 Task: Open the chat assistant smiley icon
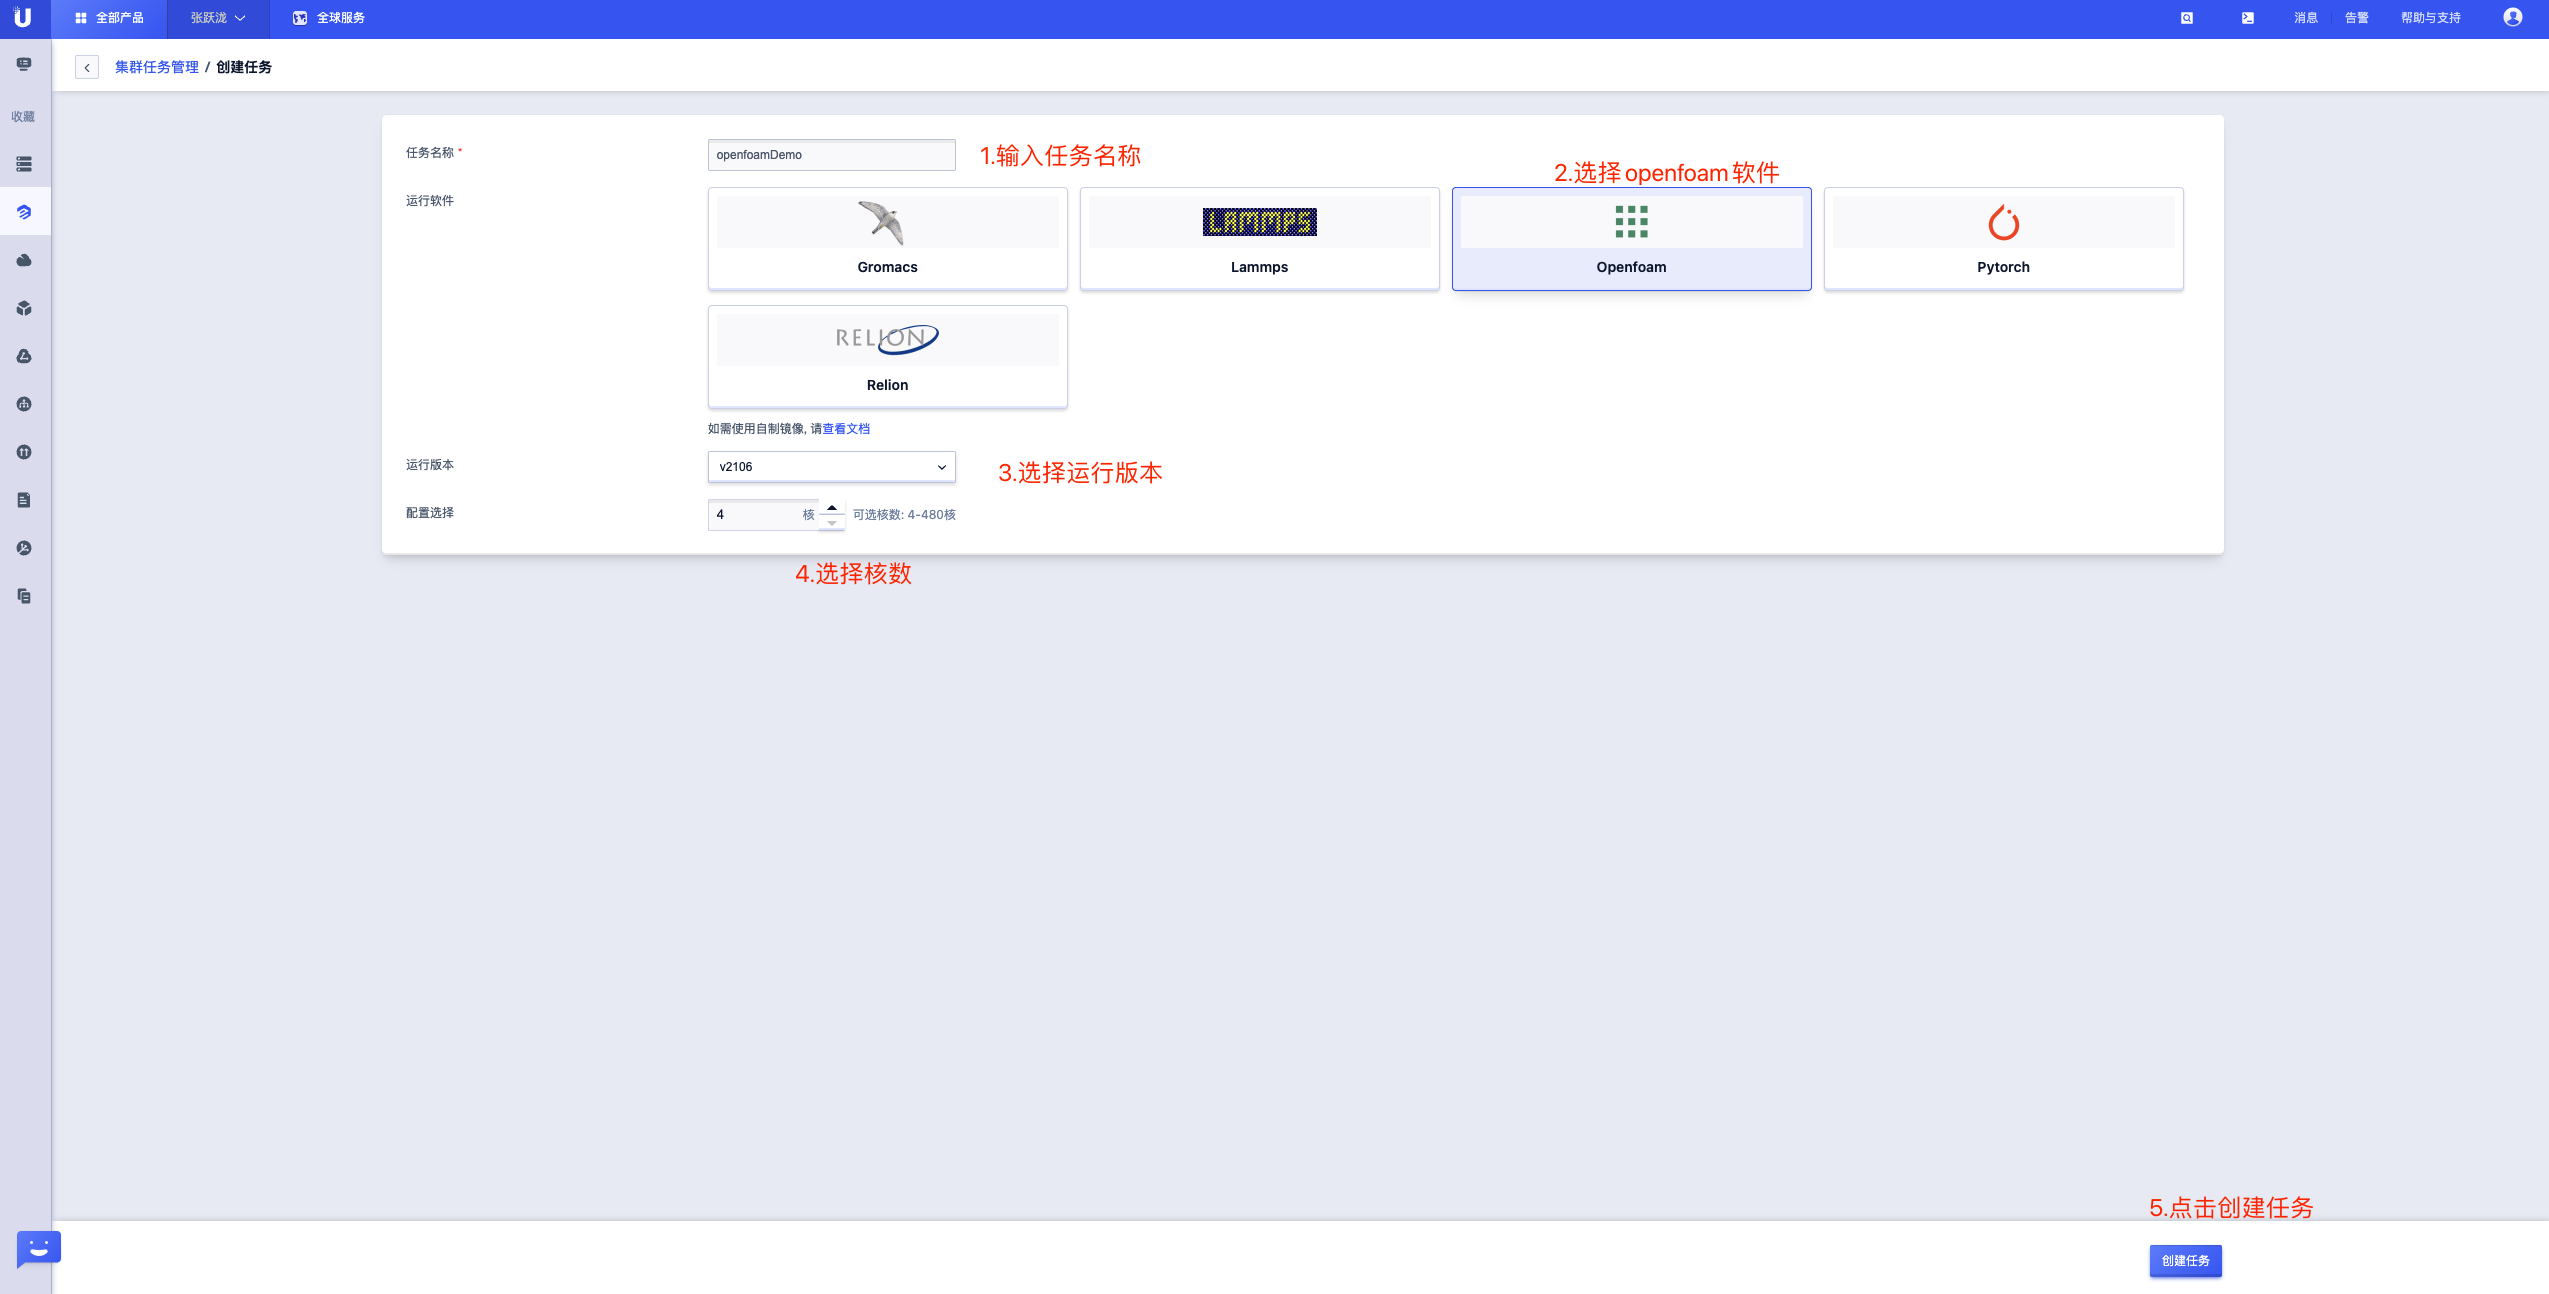pyautogui.click(x=38, y=1248)
